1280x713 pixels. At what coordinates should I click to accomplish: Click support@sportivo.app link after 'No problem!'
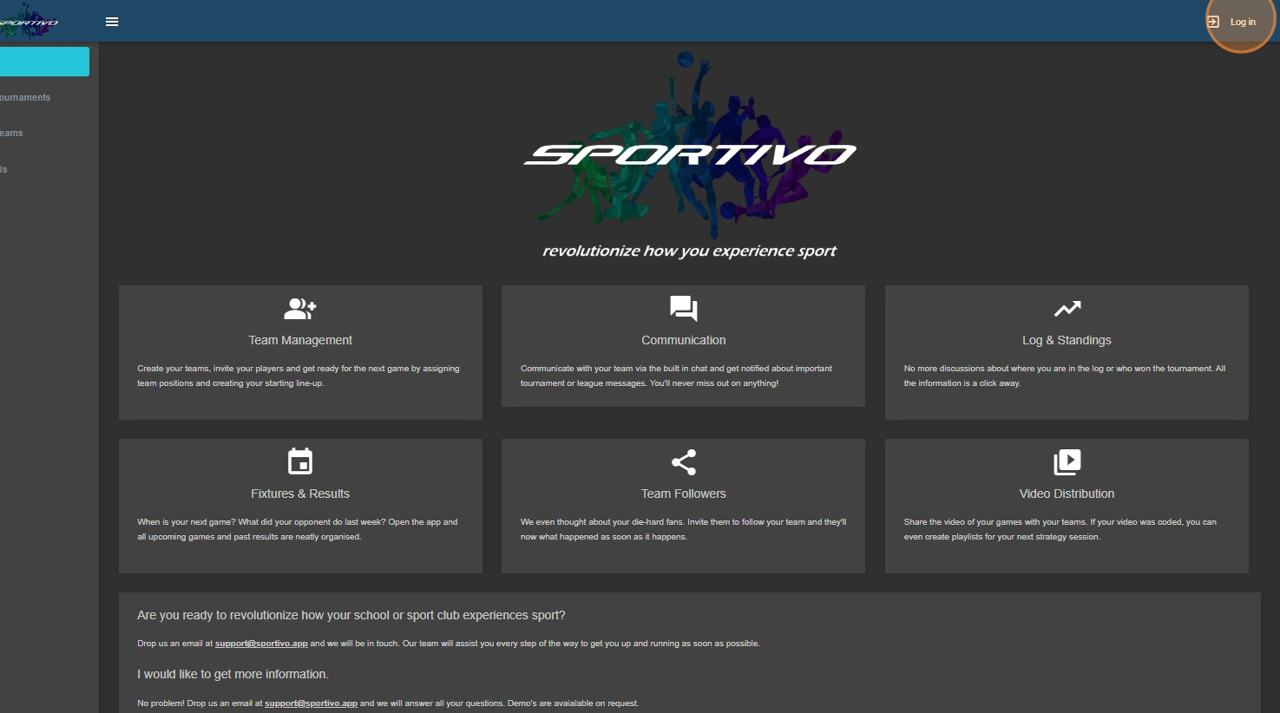click(x=311, y=703)
